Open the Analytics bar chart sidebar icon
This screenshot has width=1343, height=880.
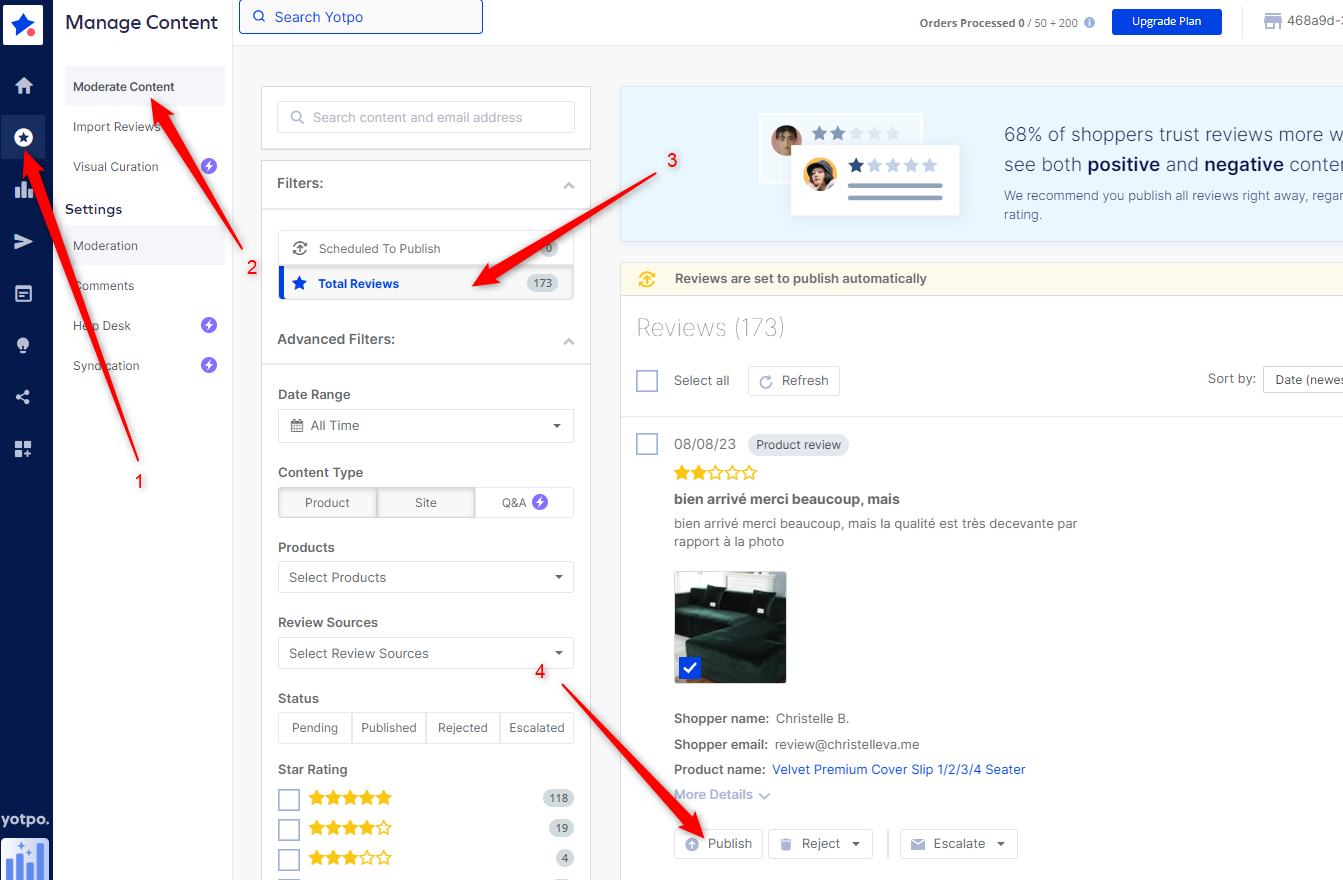click(x=24, y=189)
